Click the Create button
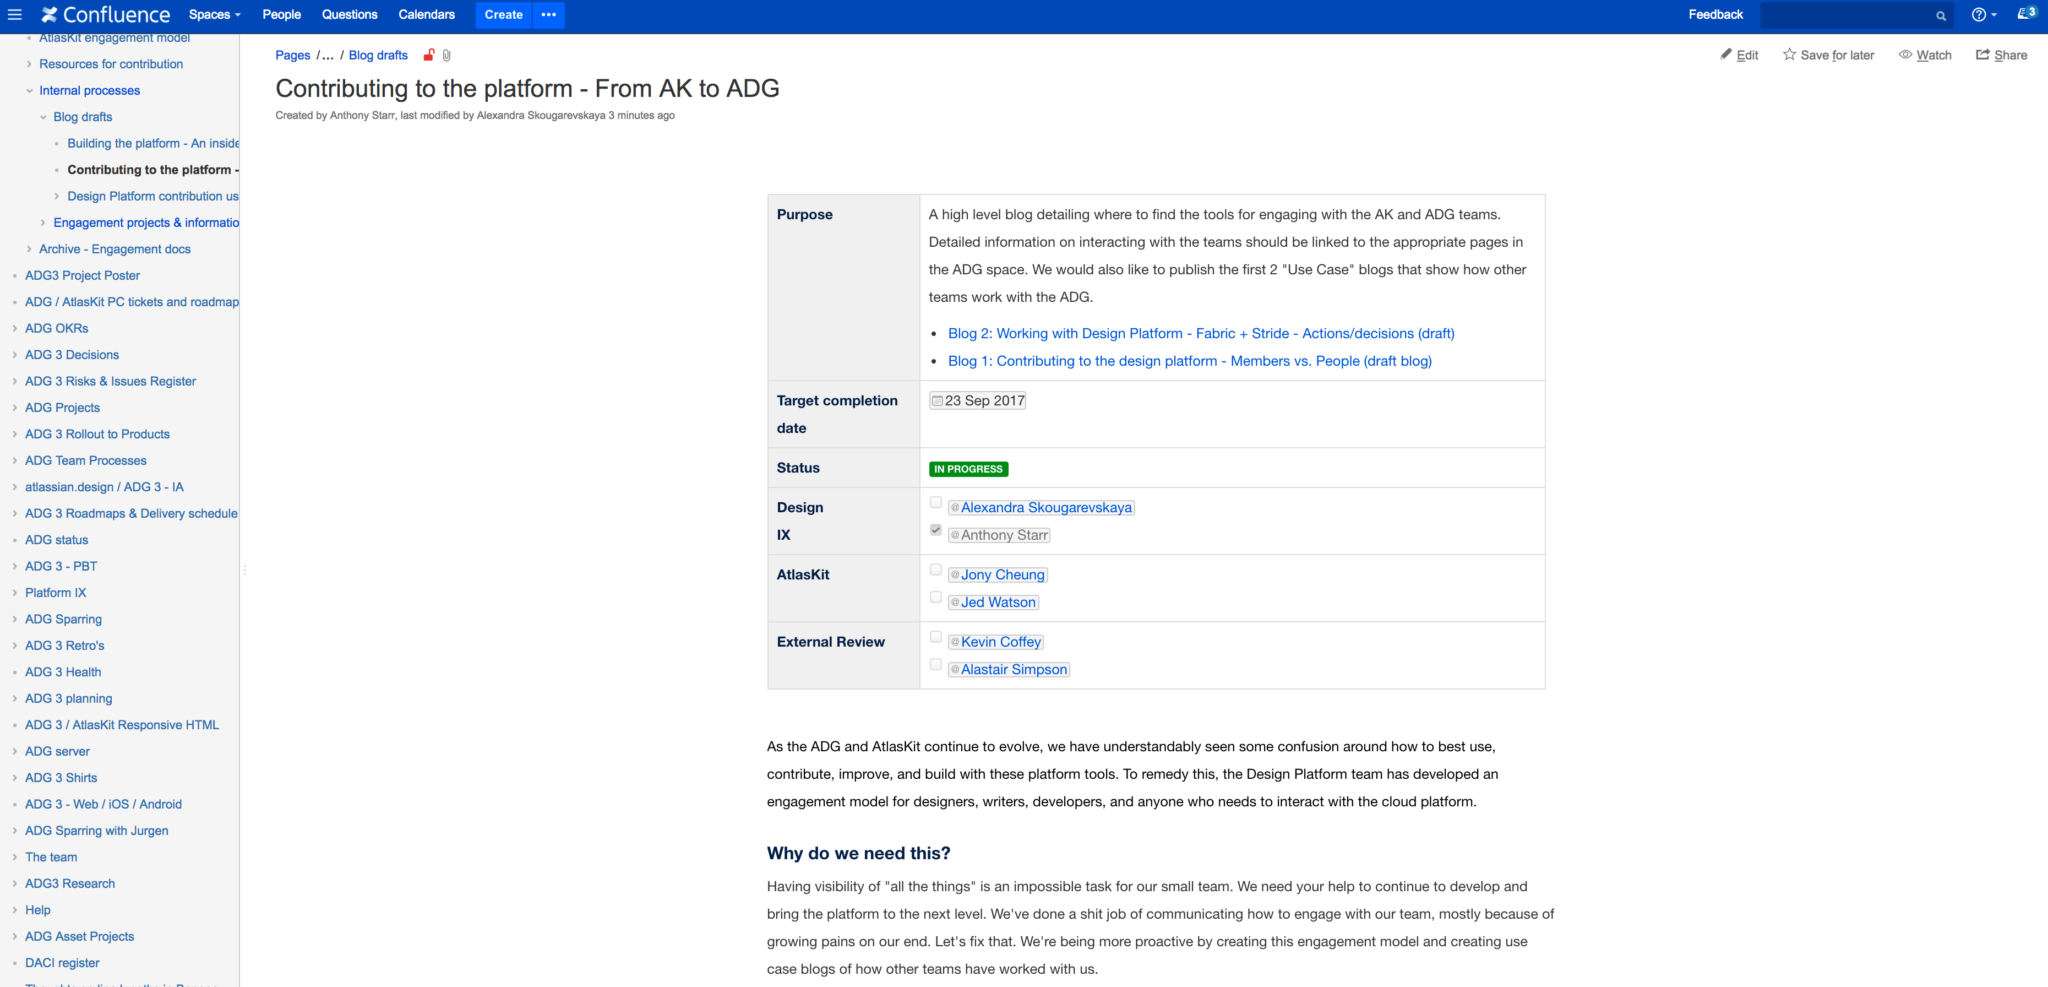Viewport: 2048px width, 987px height. [x=503, y=15]
